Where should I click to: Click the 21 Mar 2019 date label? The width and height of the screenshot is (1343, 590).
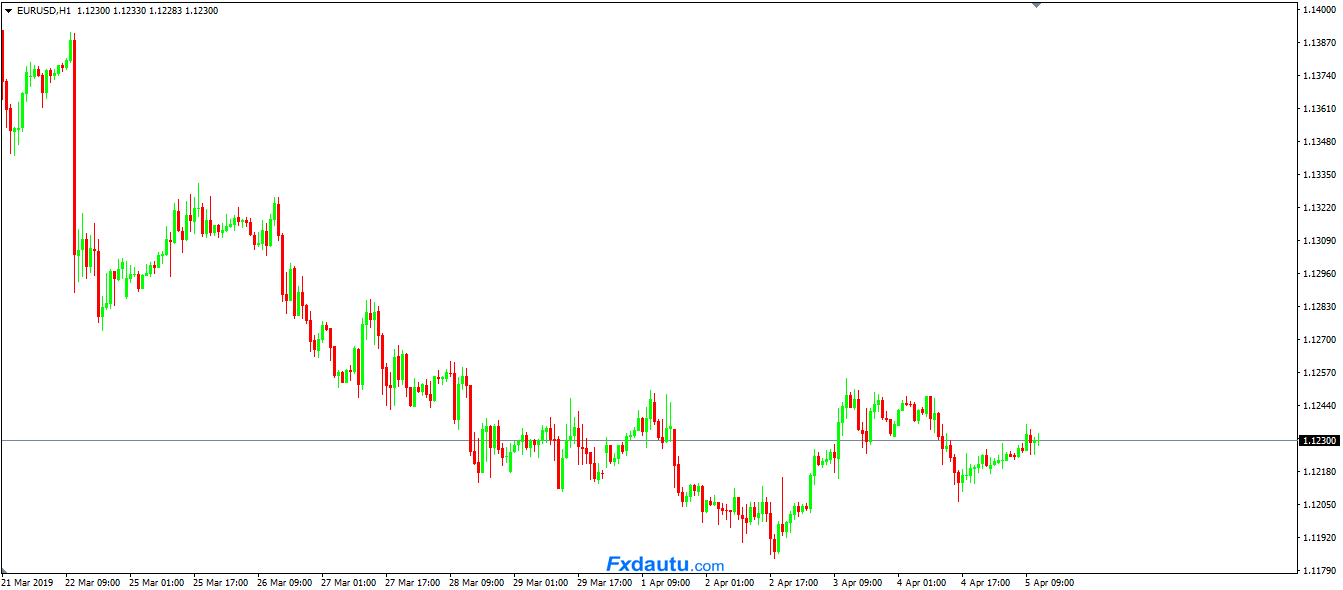pos(28,582)
